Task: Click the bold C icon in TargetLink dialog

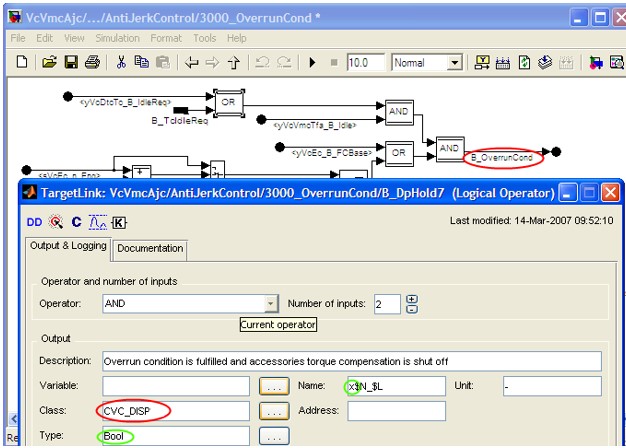Action: [76, 222]
